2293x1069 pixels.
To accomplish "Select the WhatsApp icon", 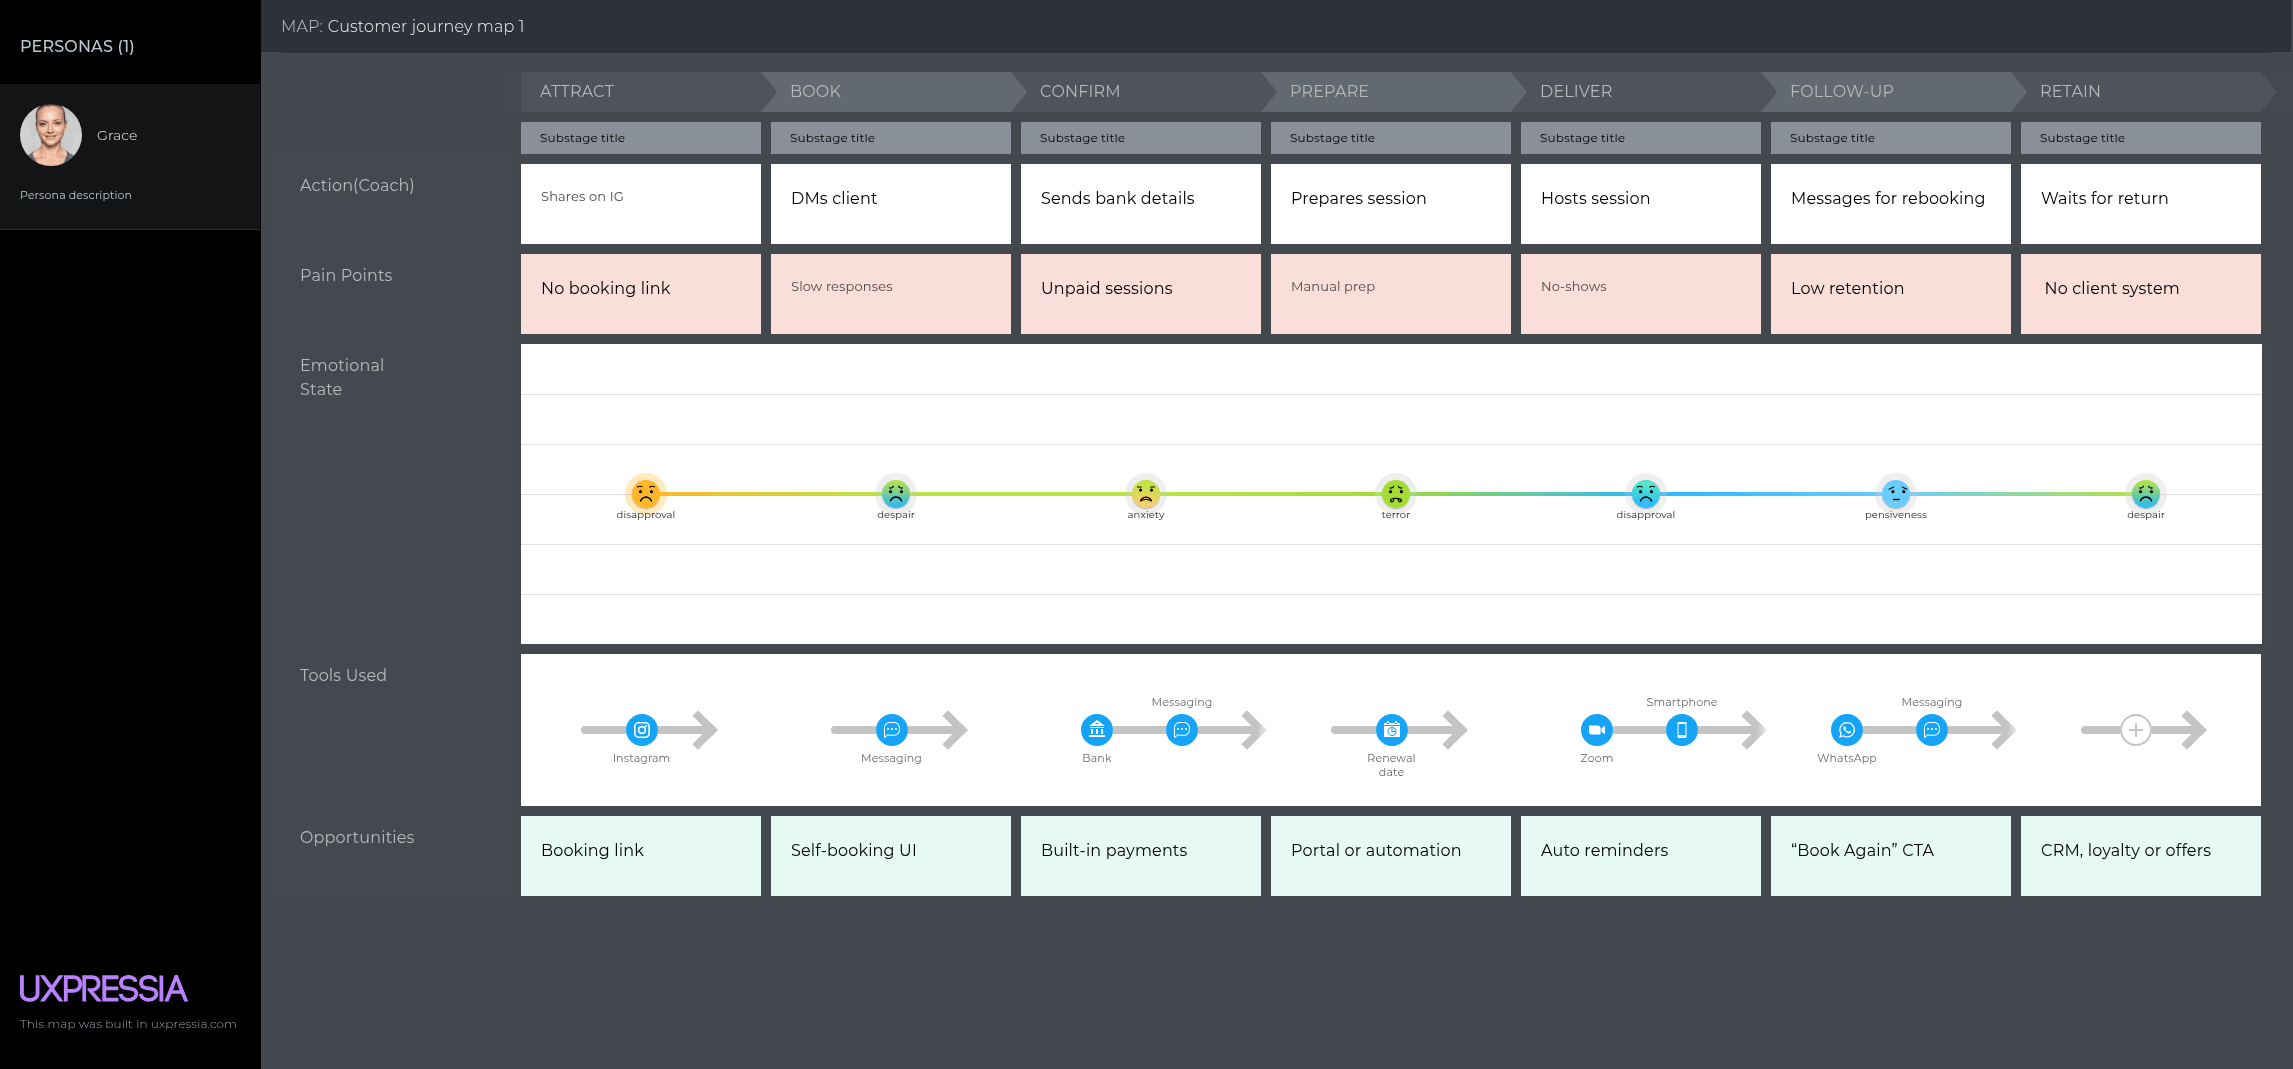I will [x=1847, y=730].
